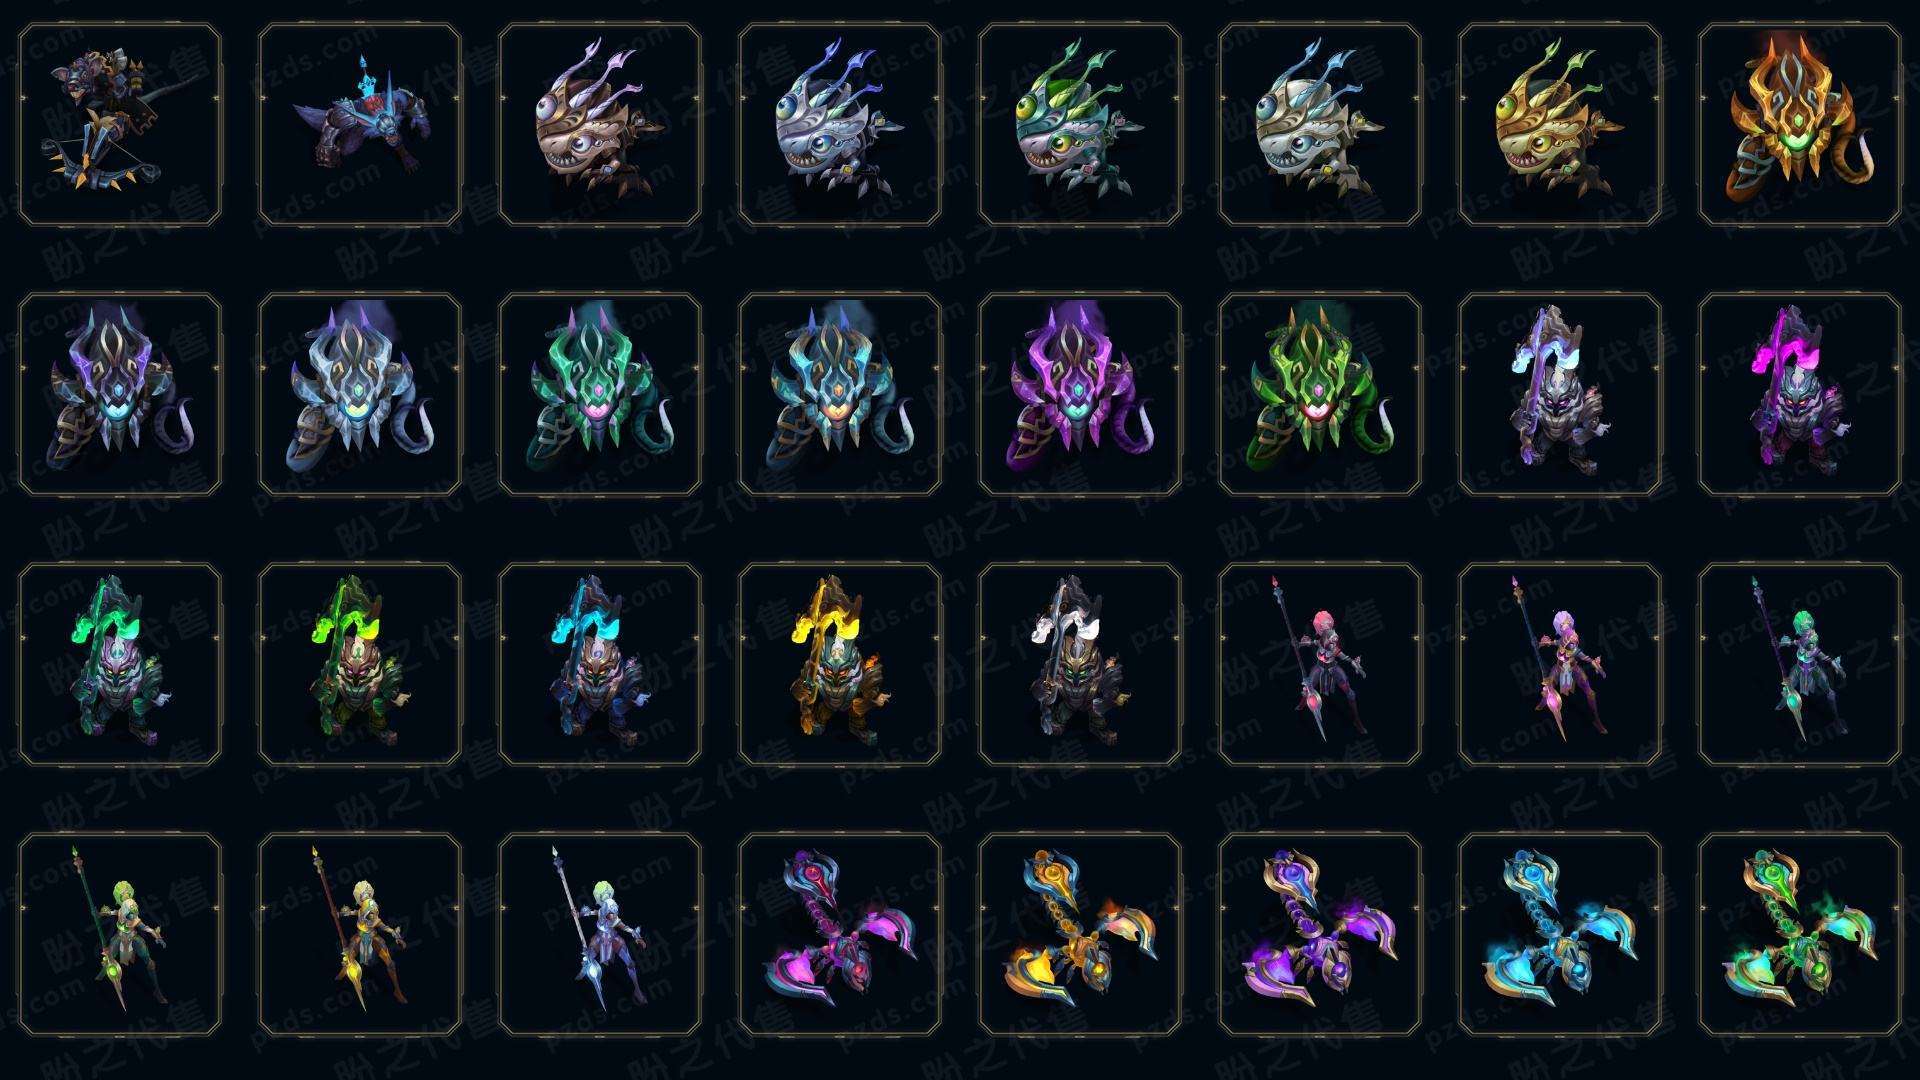
Task: Click the orange flaming masked creature tile
Action: click(x=1800, y=125)
